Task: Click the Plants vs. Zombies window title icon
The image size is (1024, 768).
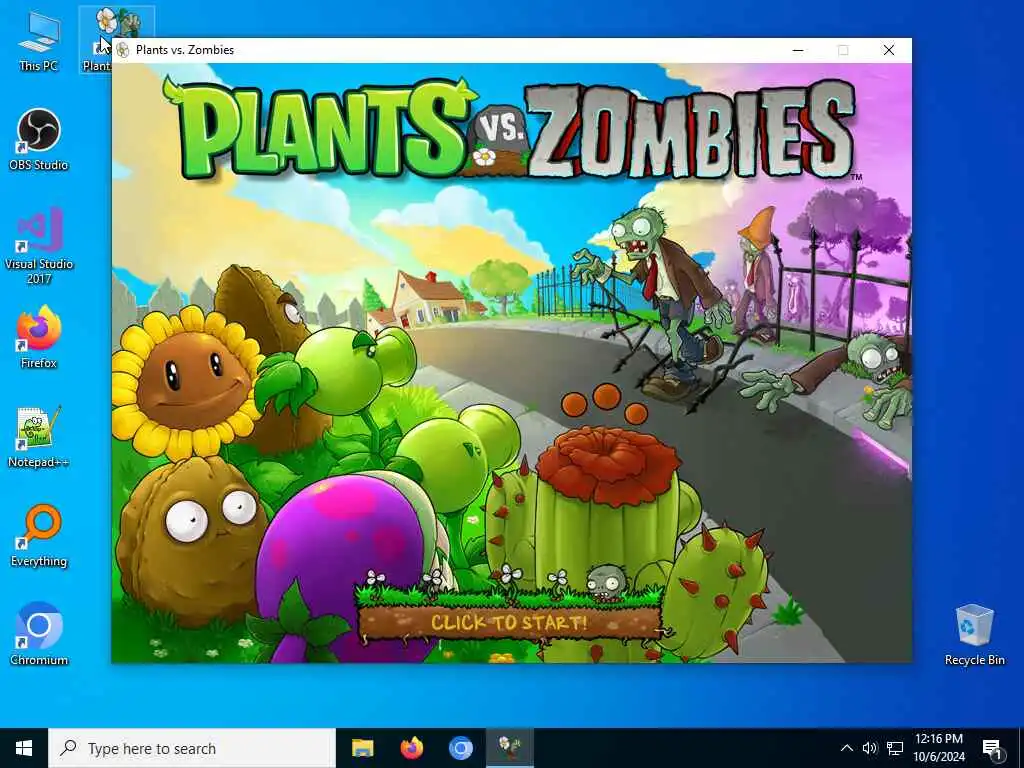Action: point(123,50)
